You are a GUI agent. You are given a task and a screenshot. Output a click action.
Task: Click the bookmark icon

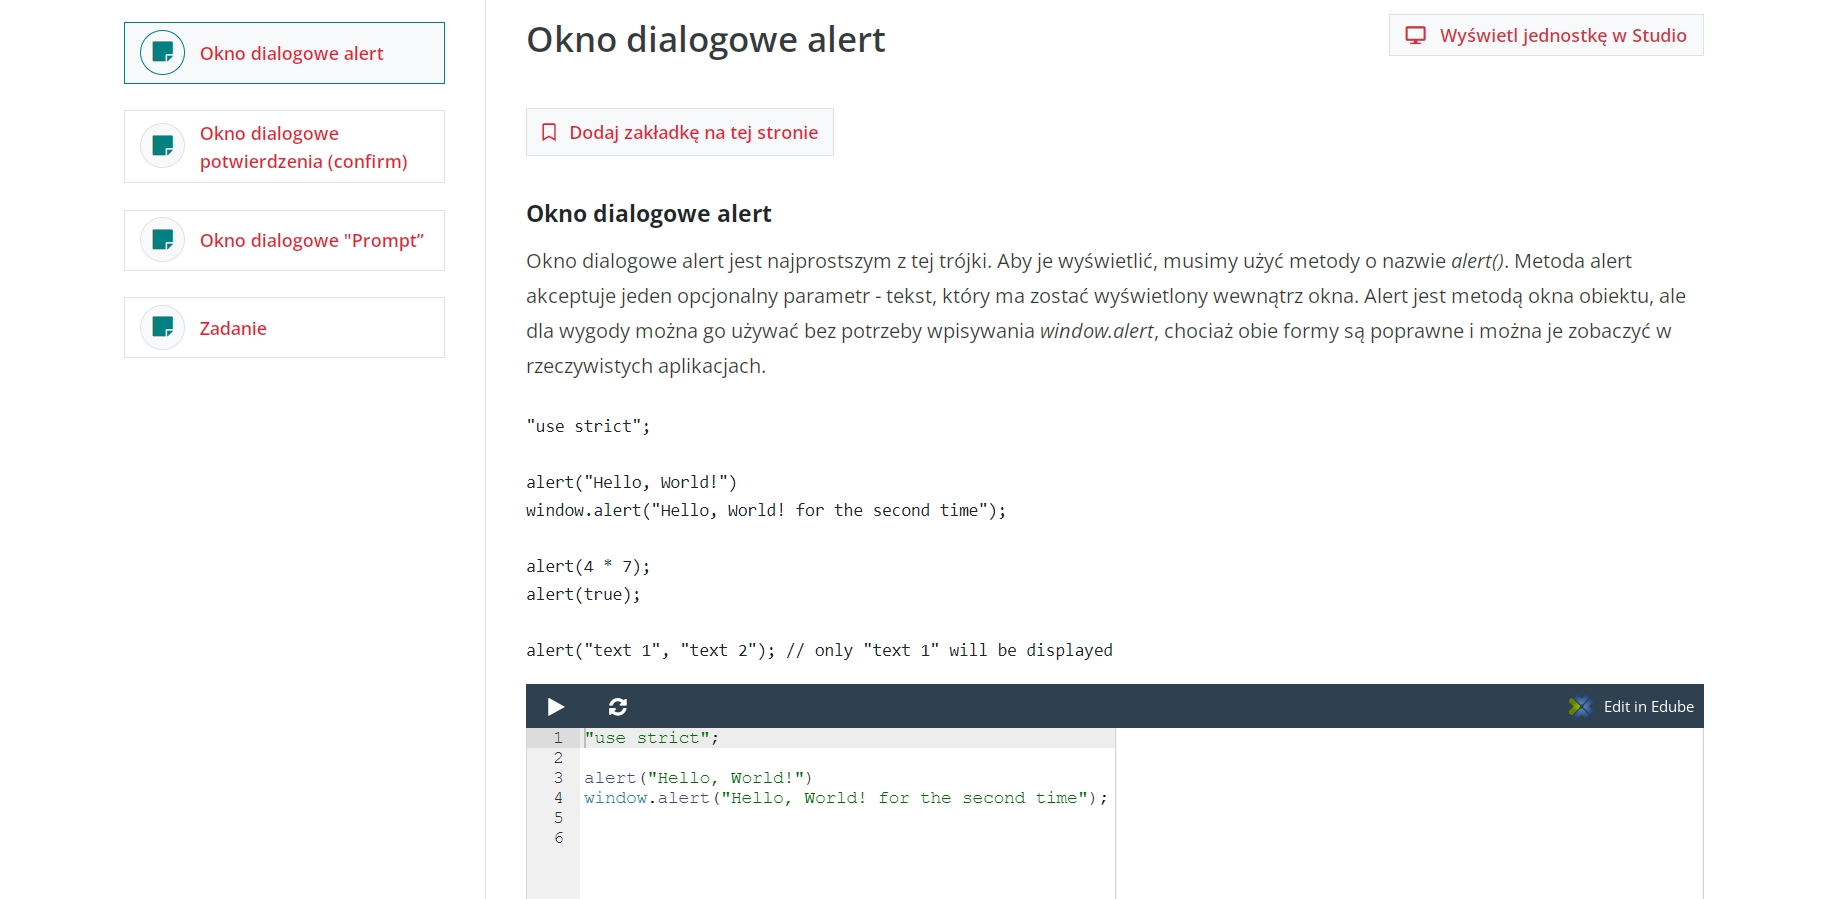coord(549,133)
